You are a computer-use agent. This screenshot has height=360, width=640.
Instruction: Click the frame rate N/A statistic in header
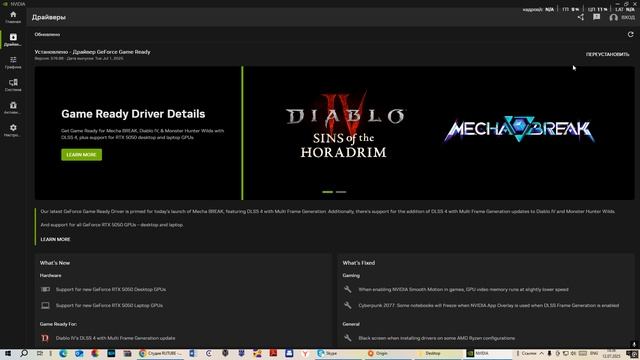[538, 9]
